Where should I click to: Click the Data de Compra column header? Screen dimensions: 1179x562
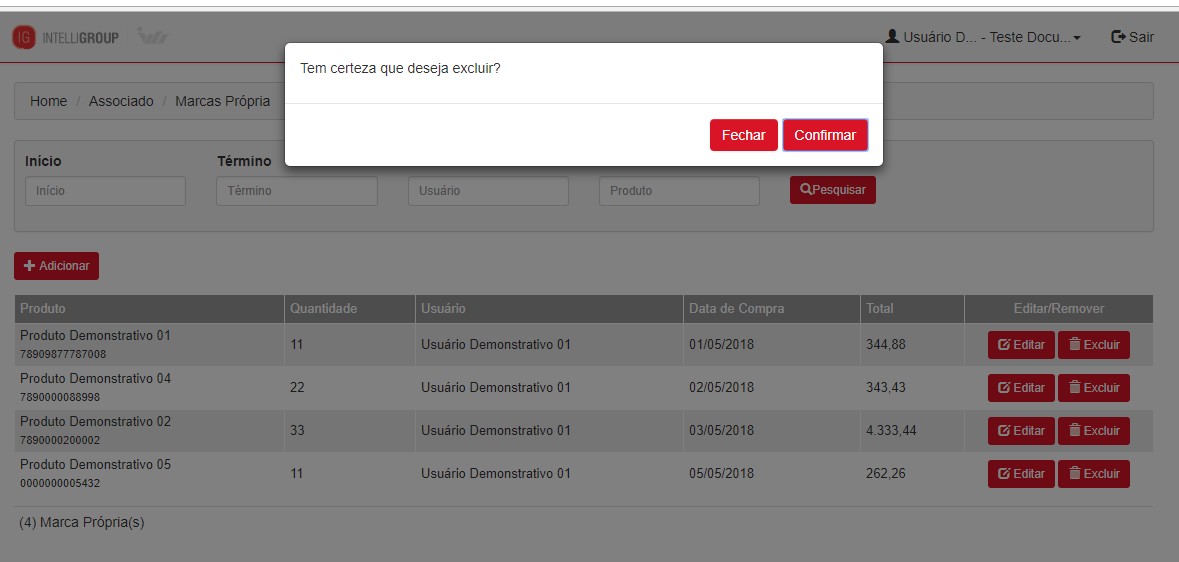[x=736, y=309]
